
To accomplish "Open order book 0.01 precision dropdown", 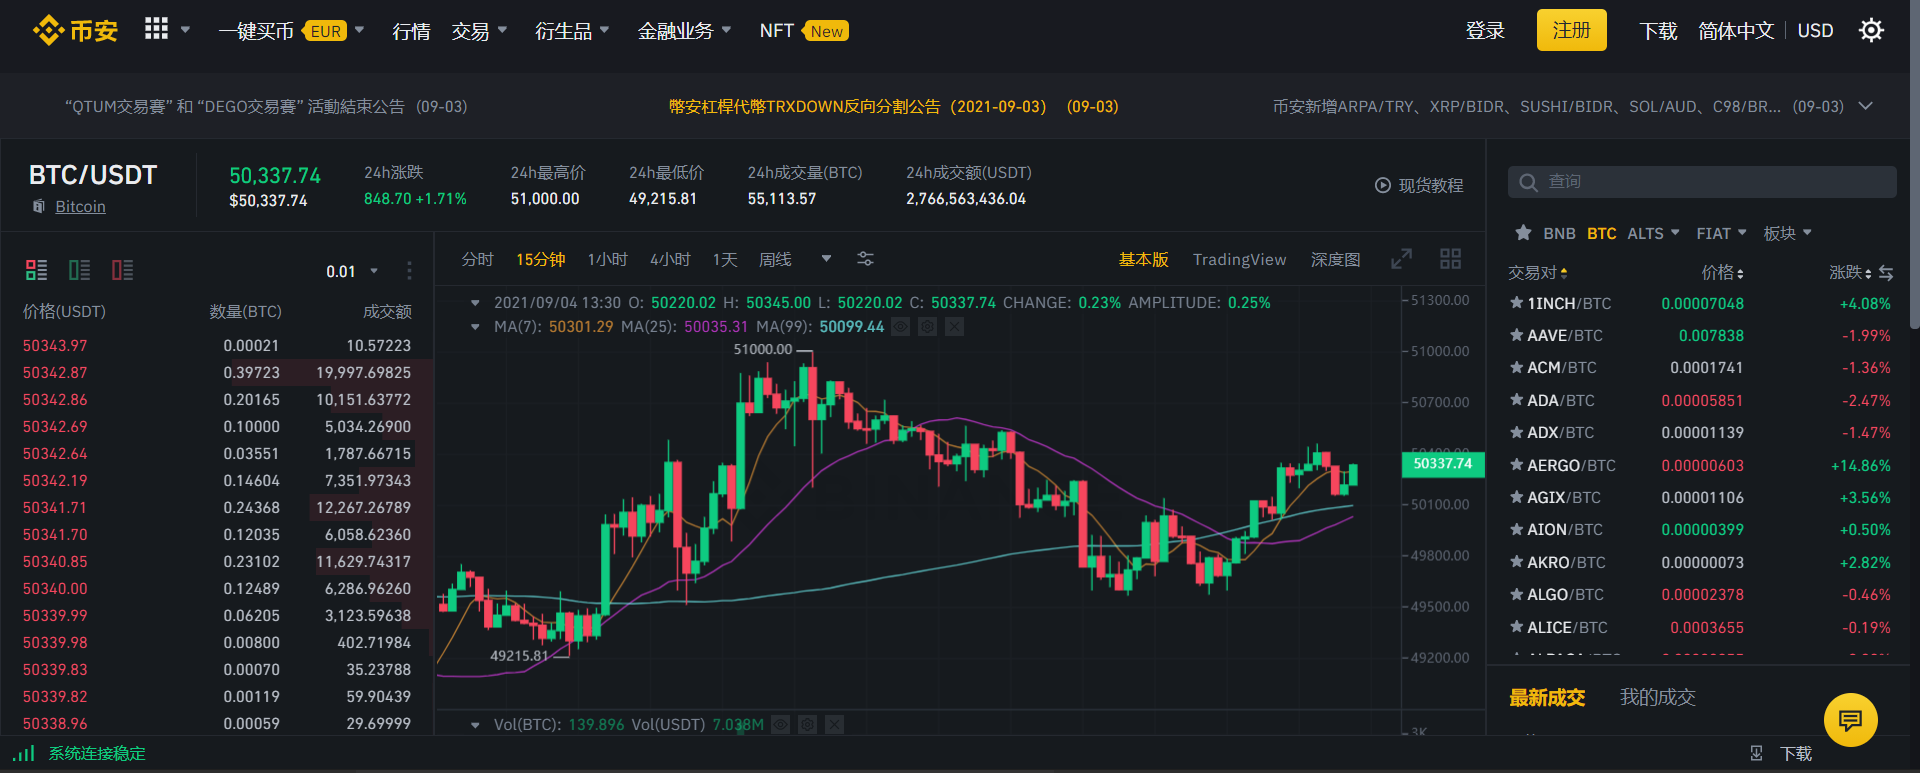I will point(352,271).
